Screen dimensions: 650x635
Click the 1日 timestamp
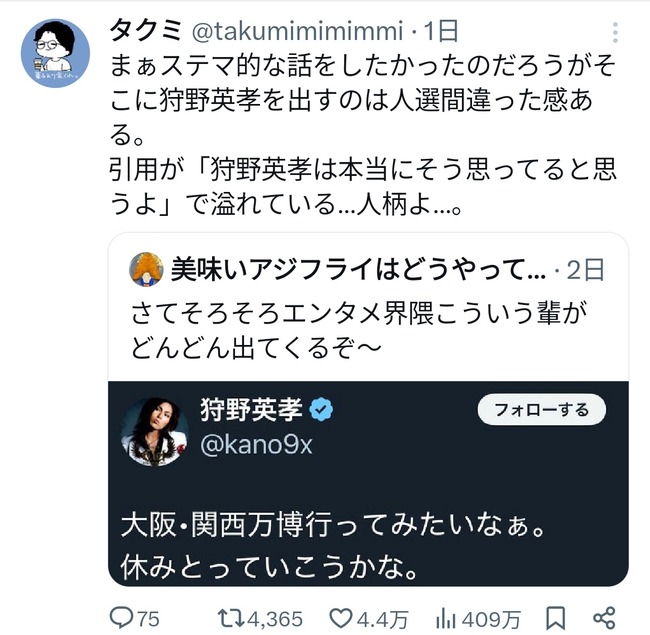[x=413, y=31]
